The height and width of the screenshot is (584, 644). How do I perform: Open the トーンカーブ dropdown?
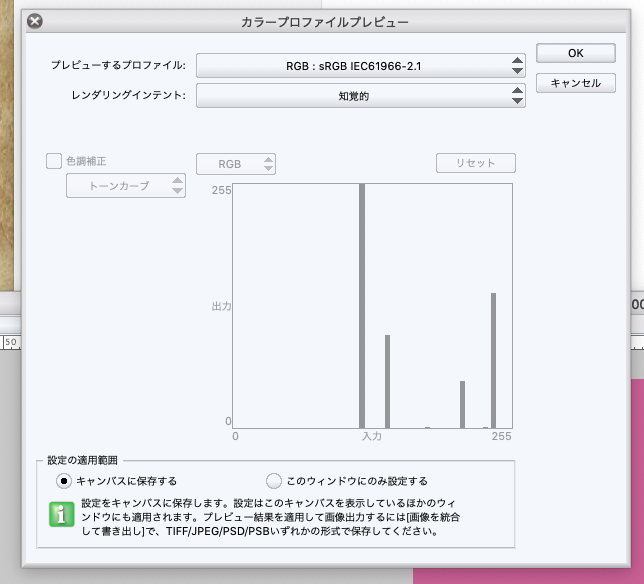[126, 186]
